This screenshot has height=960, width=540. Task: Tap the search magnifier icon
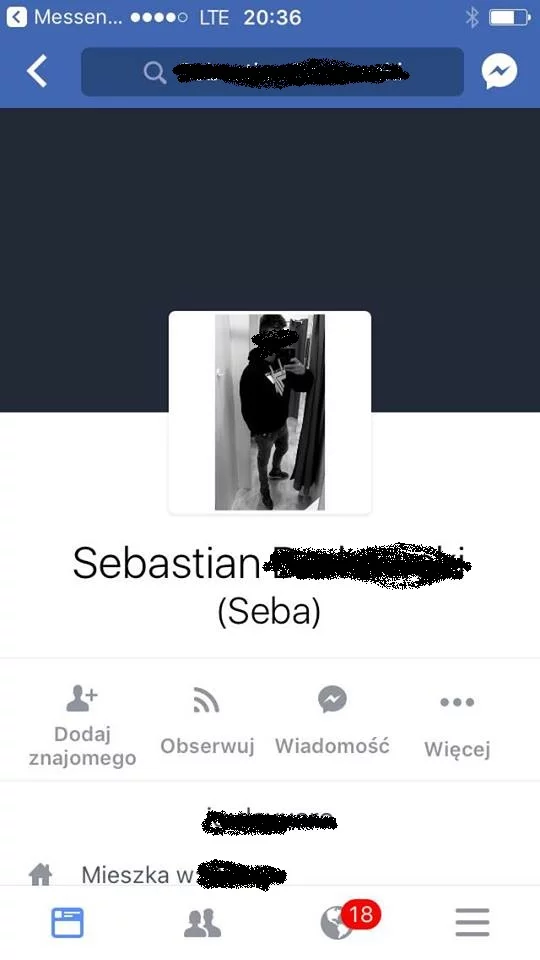(x=155, y=73)
